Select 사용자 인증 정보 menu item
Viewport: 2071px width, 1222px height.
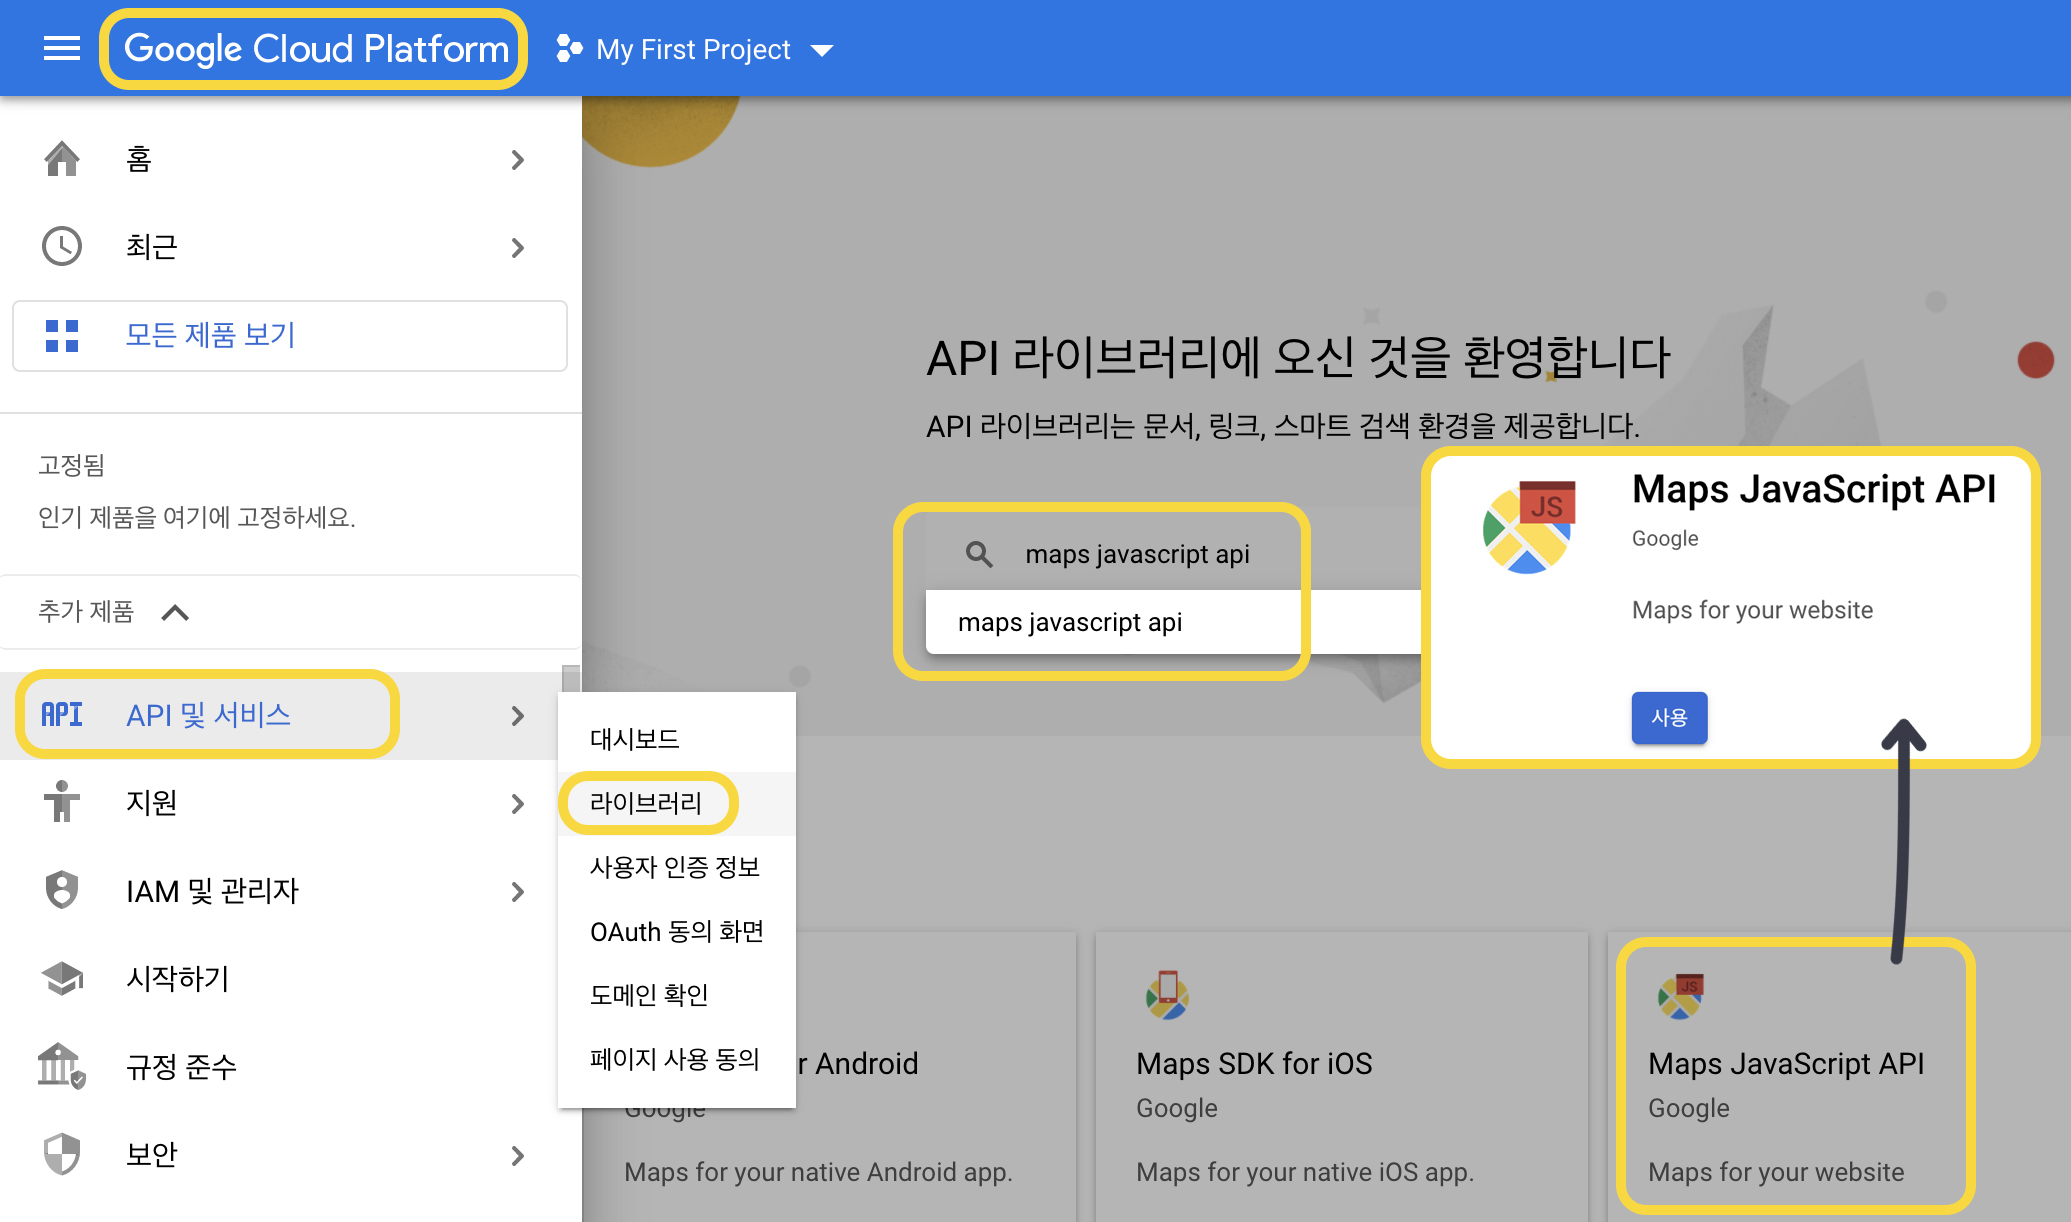(x=675, y=867)
